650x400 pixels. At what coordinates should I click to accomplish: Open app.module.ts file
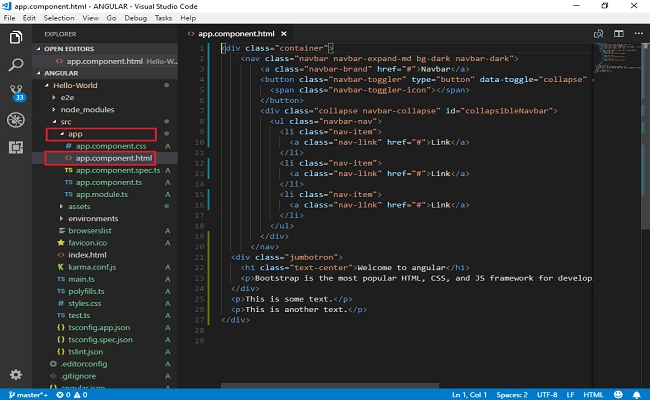[x=105, y=194]
